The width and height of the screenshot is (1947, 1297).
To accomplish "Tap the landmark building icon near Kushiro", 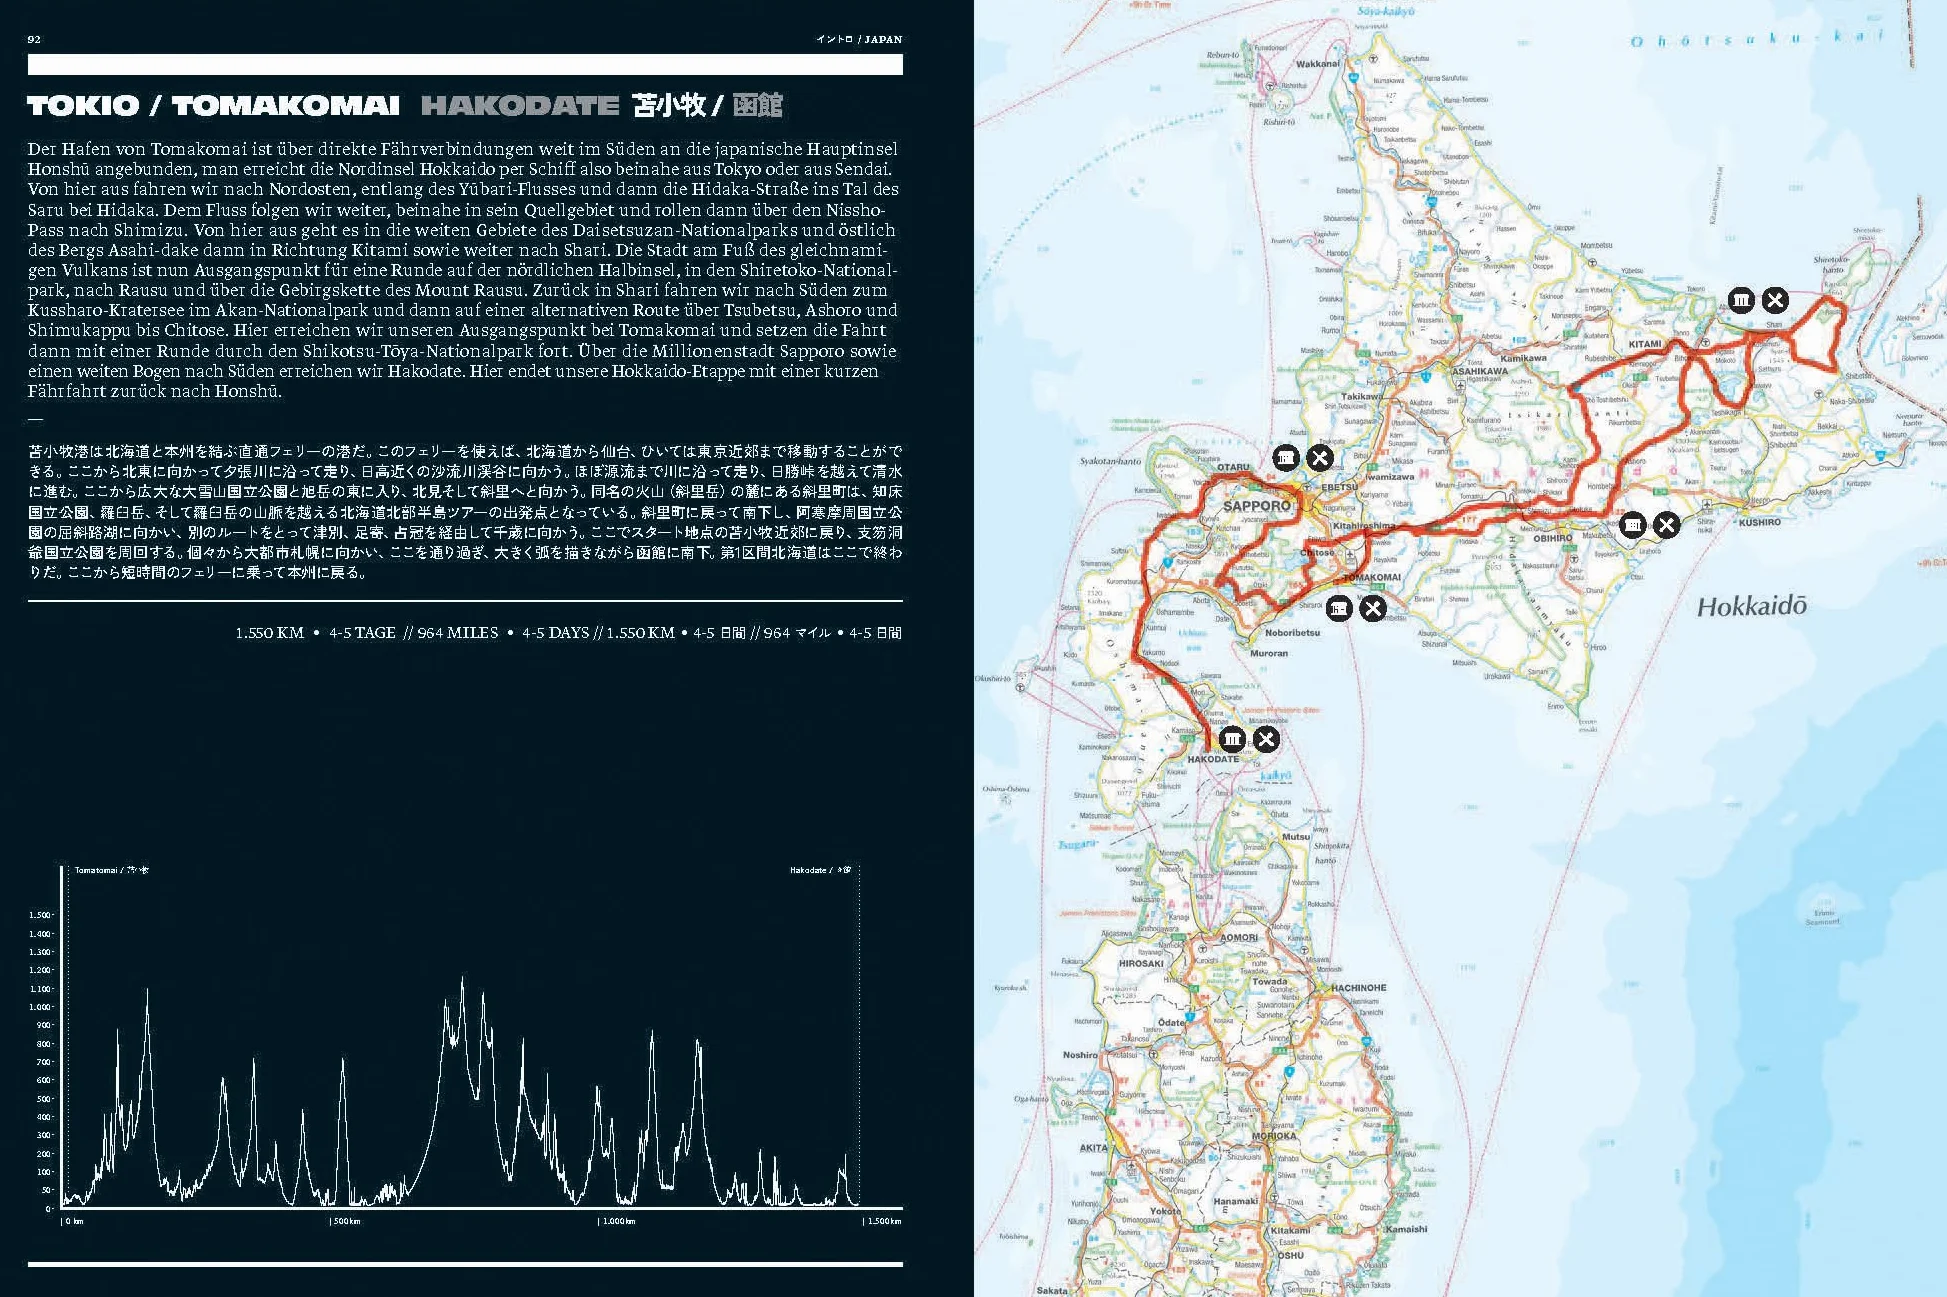I will point(1632,524).
